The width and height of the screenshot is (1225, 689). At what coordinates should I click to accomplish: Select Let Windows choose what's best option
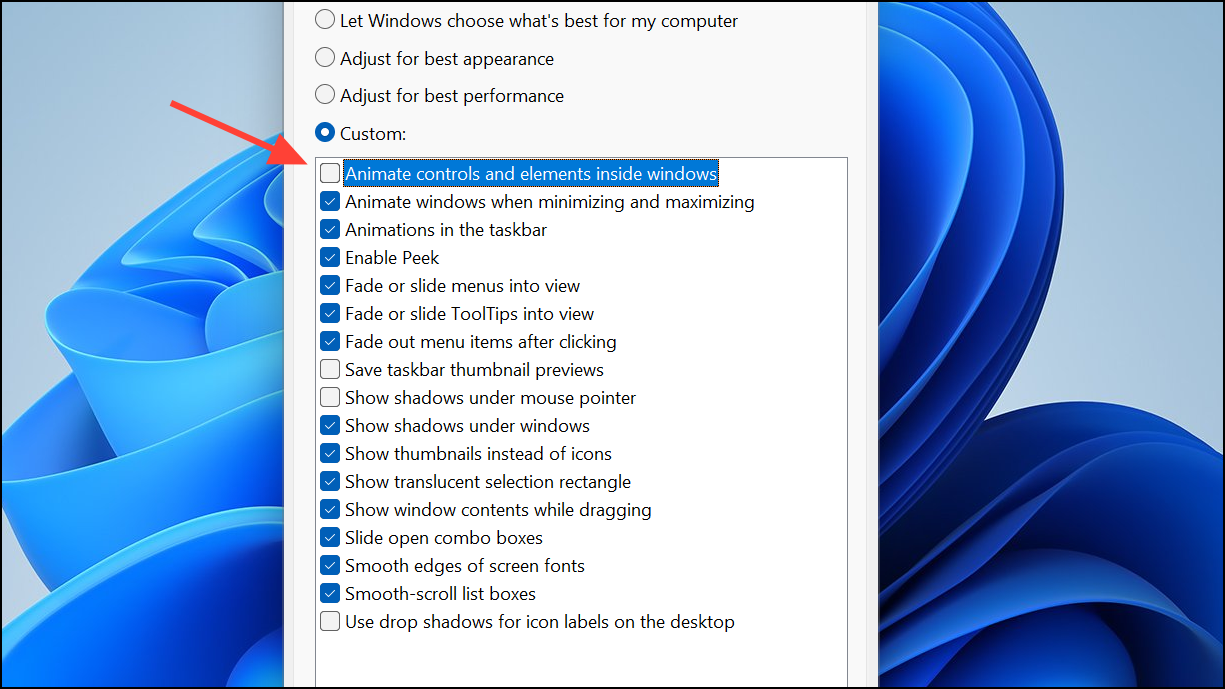pos(325,20)
